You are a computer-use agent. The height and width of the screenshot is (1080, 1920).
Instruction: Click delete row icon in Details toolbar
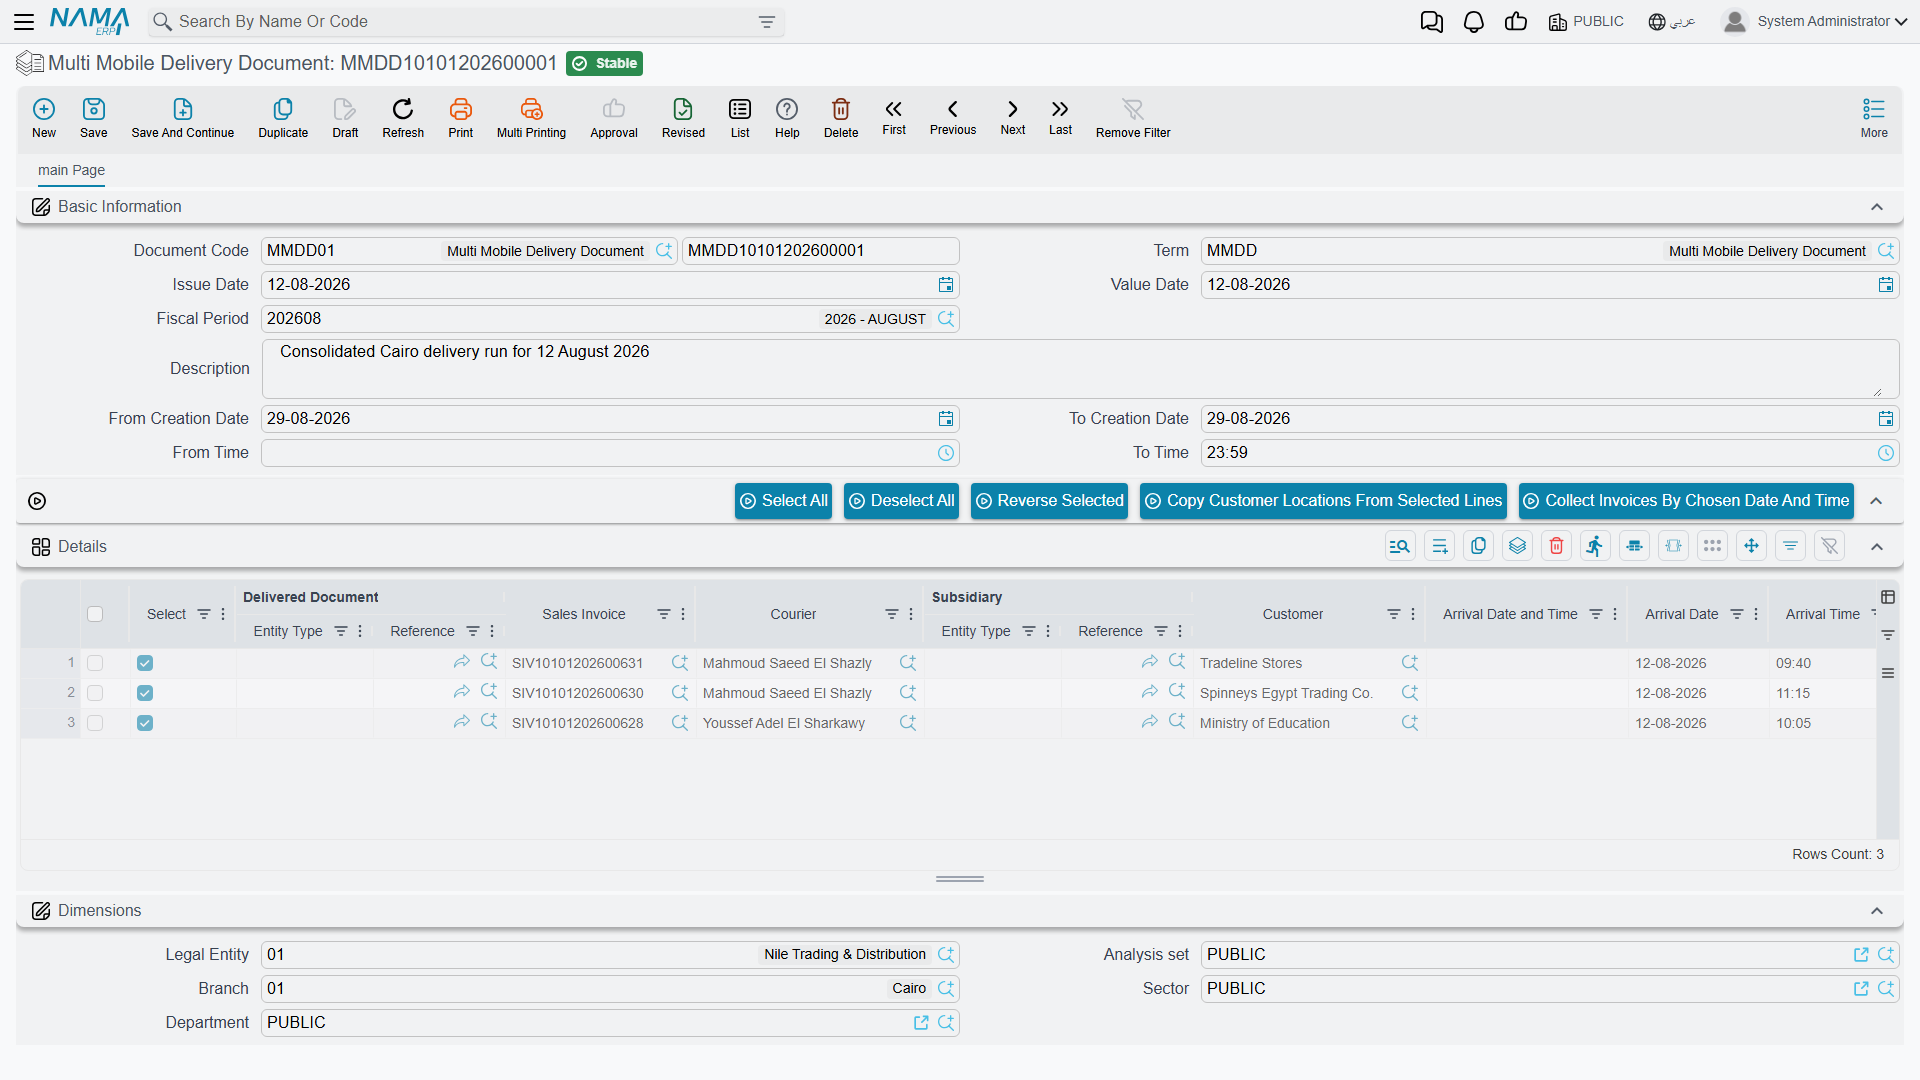click(x=1556, y=546)
